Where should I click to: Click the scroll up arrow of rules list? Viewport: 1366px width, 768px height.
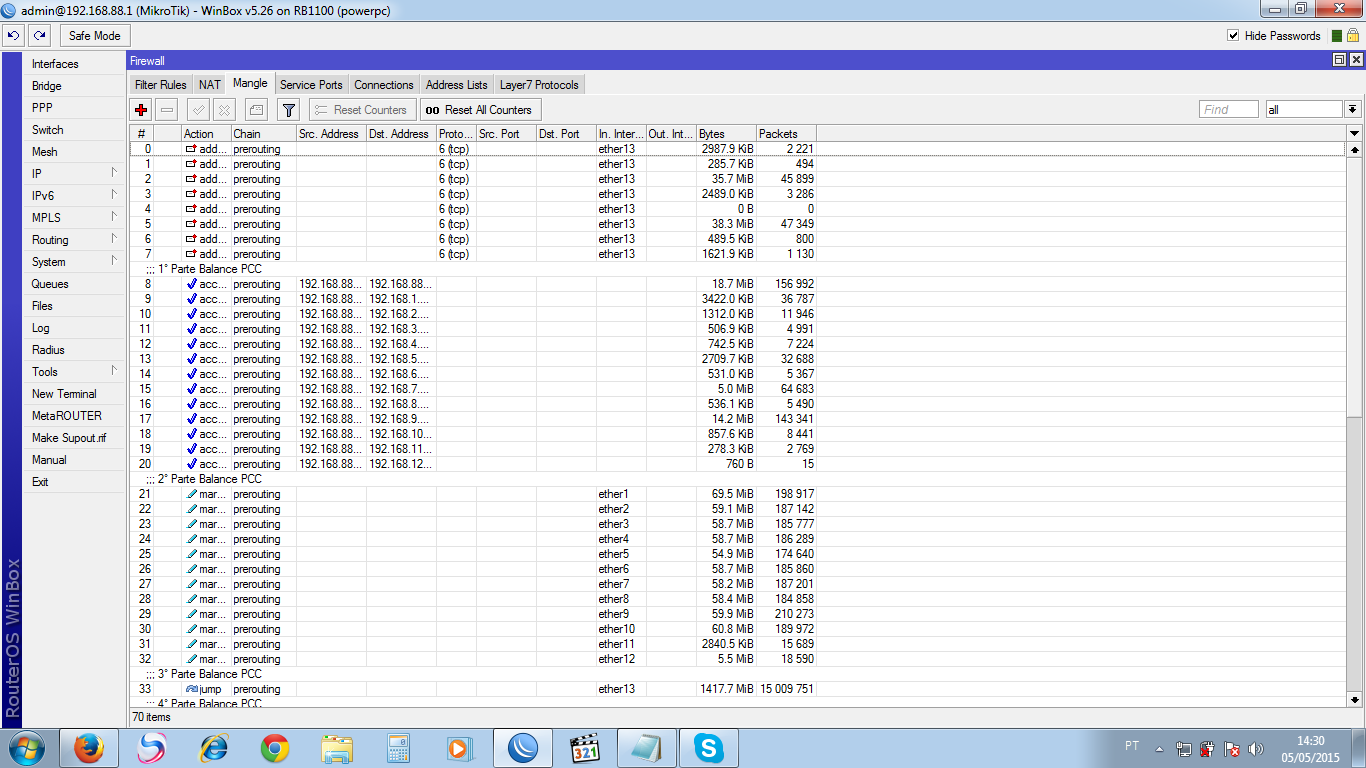(1355, 149)
